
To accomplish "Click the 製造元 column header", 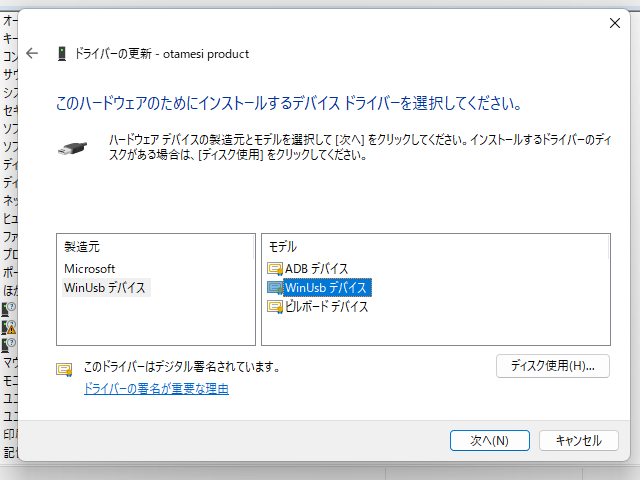I will click(x=82, y=246).
